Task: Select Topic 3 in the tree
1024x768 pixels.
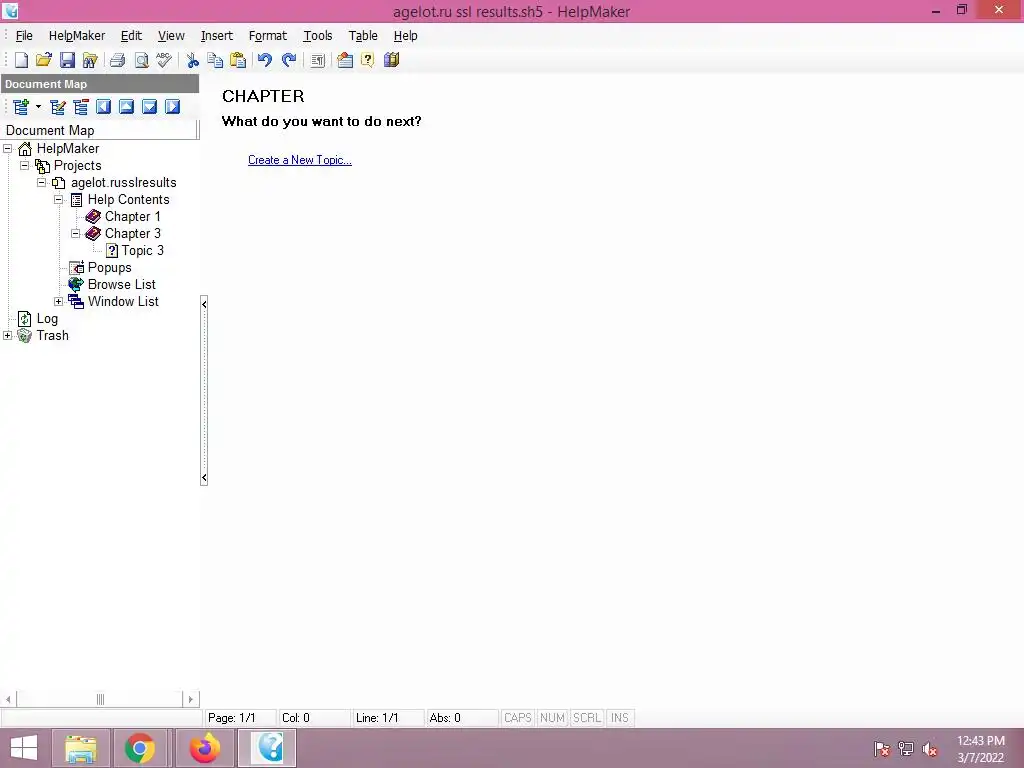Action: tap(142, 250)
